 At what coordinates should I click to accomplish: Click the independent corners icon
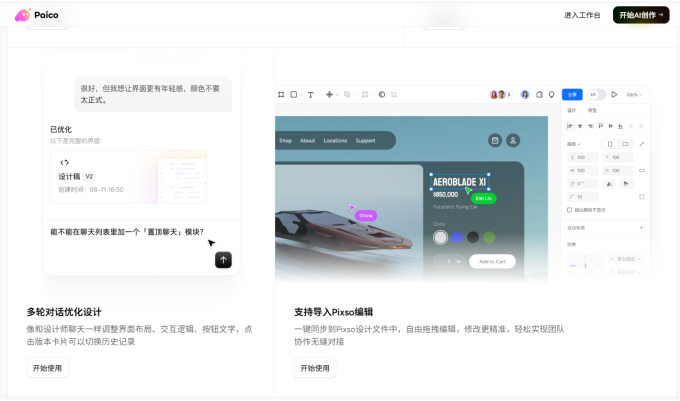pyautogui.click(x=642, y=197)
